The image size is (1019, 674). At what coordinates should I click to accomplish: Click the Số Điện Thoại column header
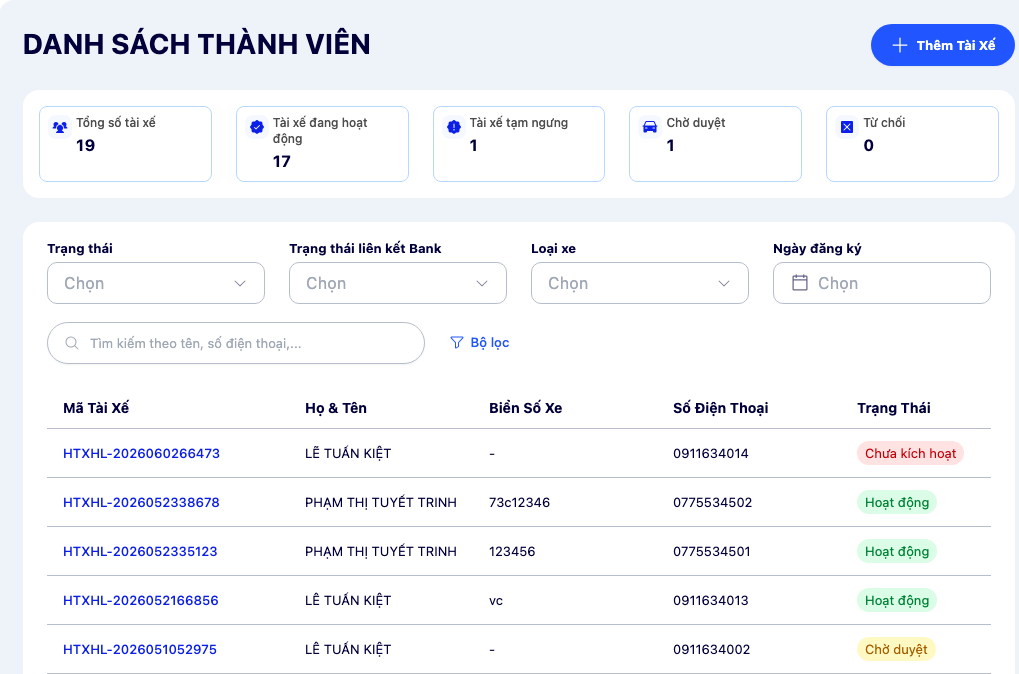[721, 408]
